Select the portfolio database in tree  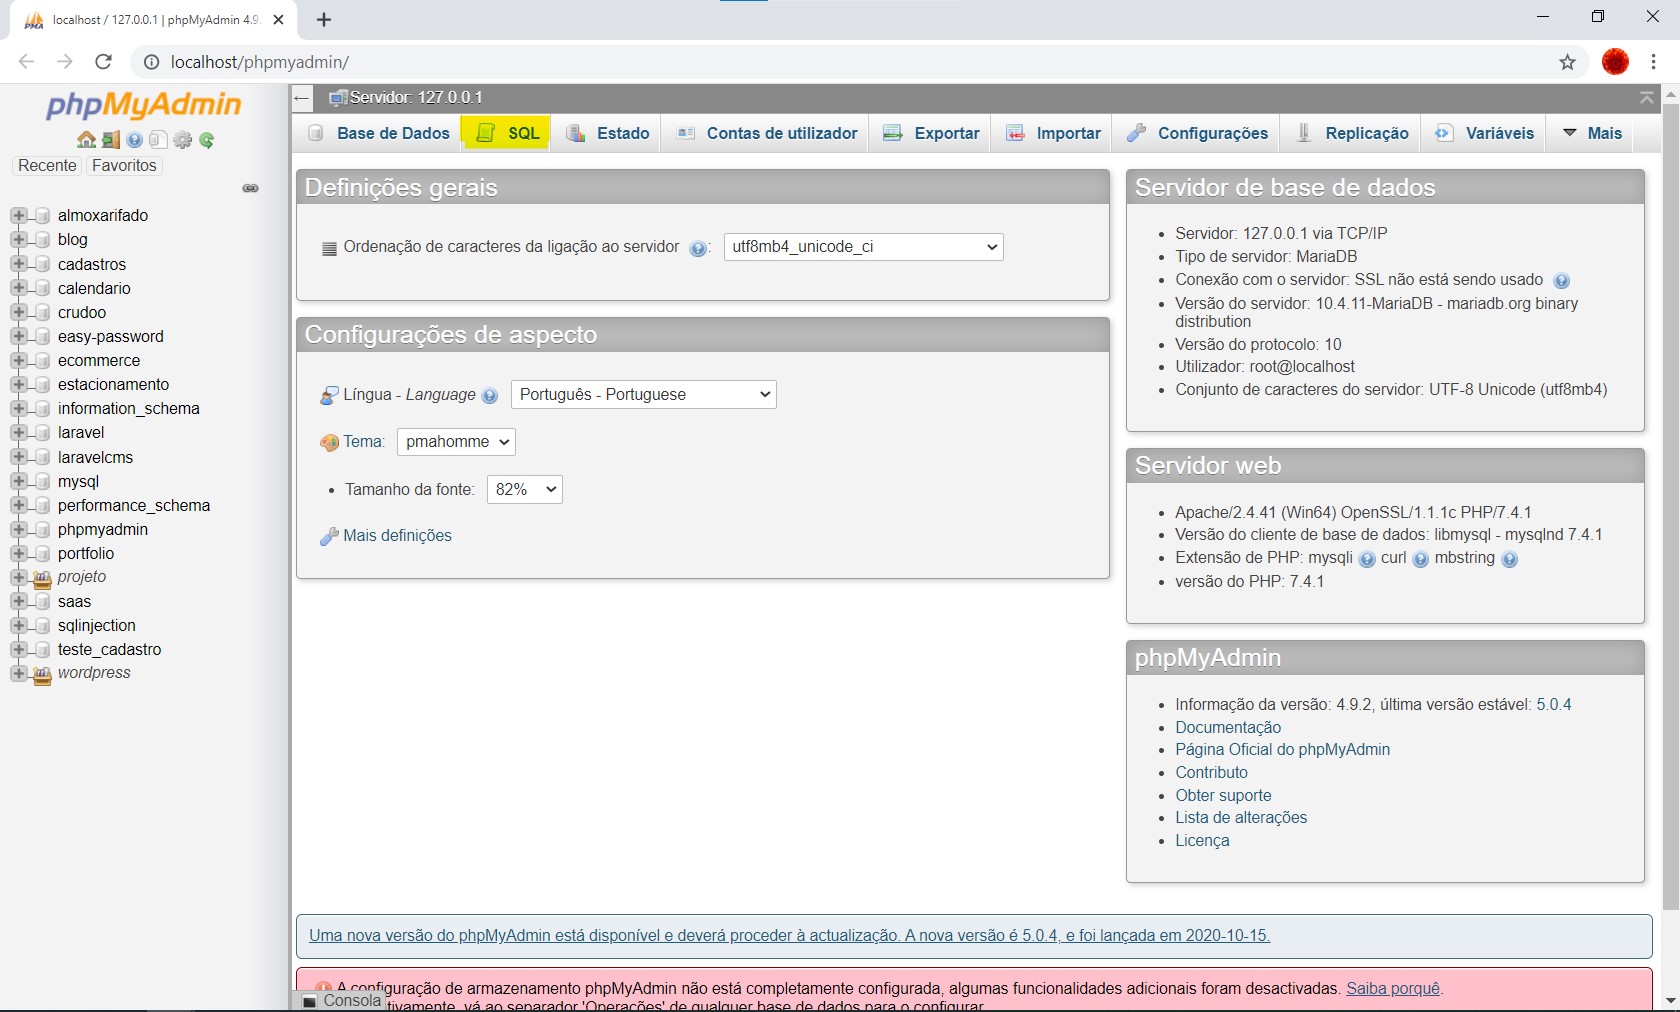click(x=86, y=554)
